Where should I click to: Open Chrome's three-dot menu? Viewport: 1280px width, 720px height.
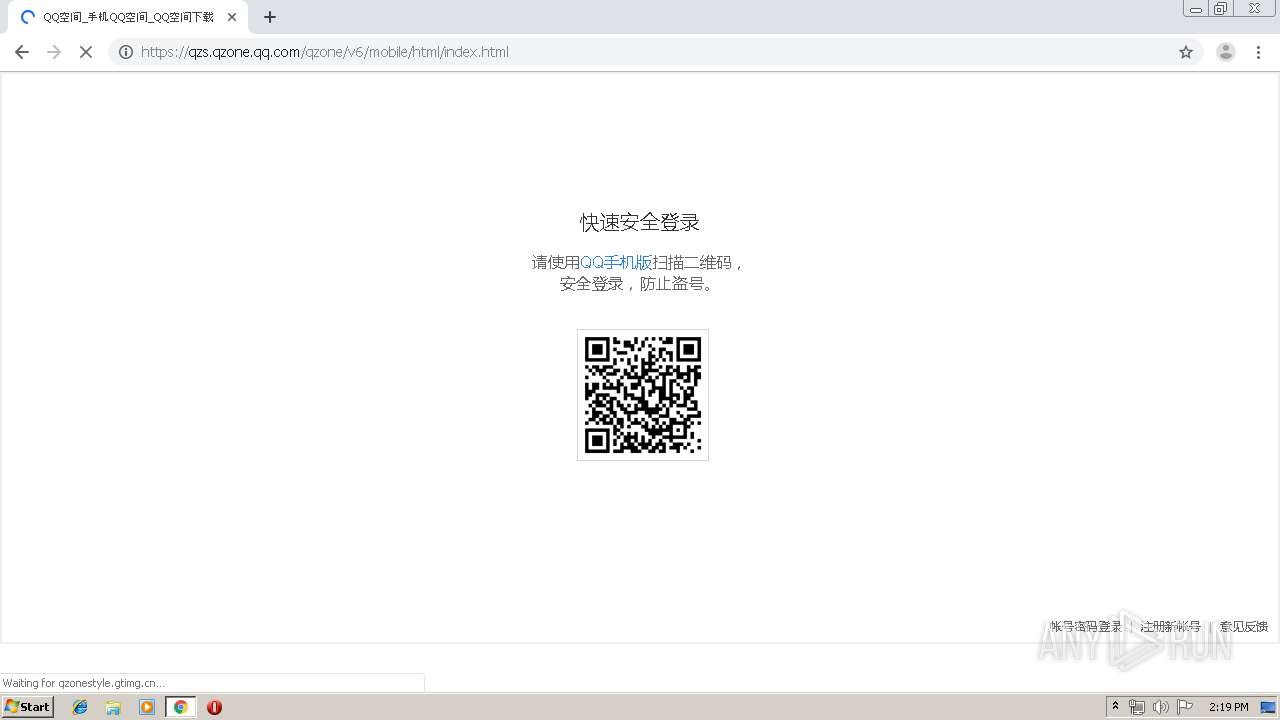[1259, 52]
